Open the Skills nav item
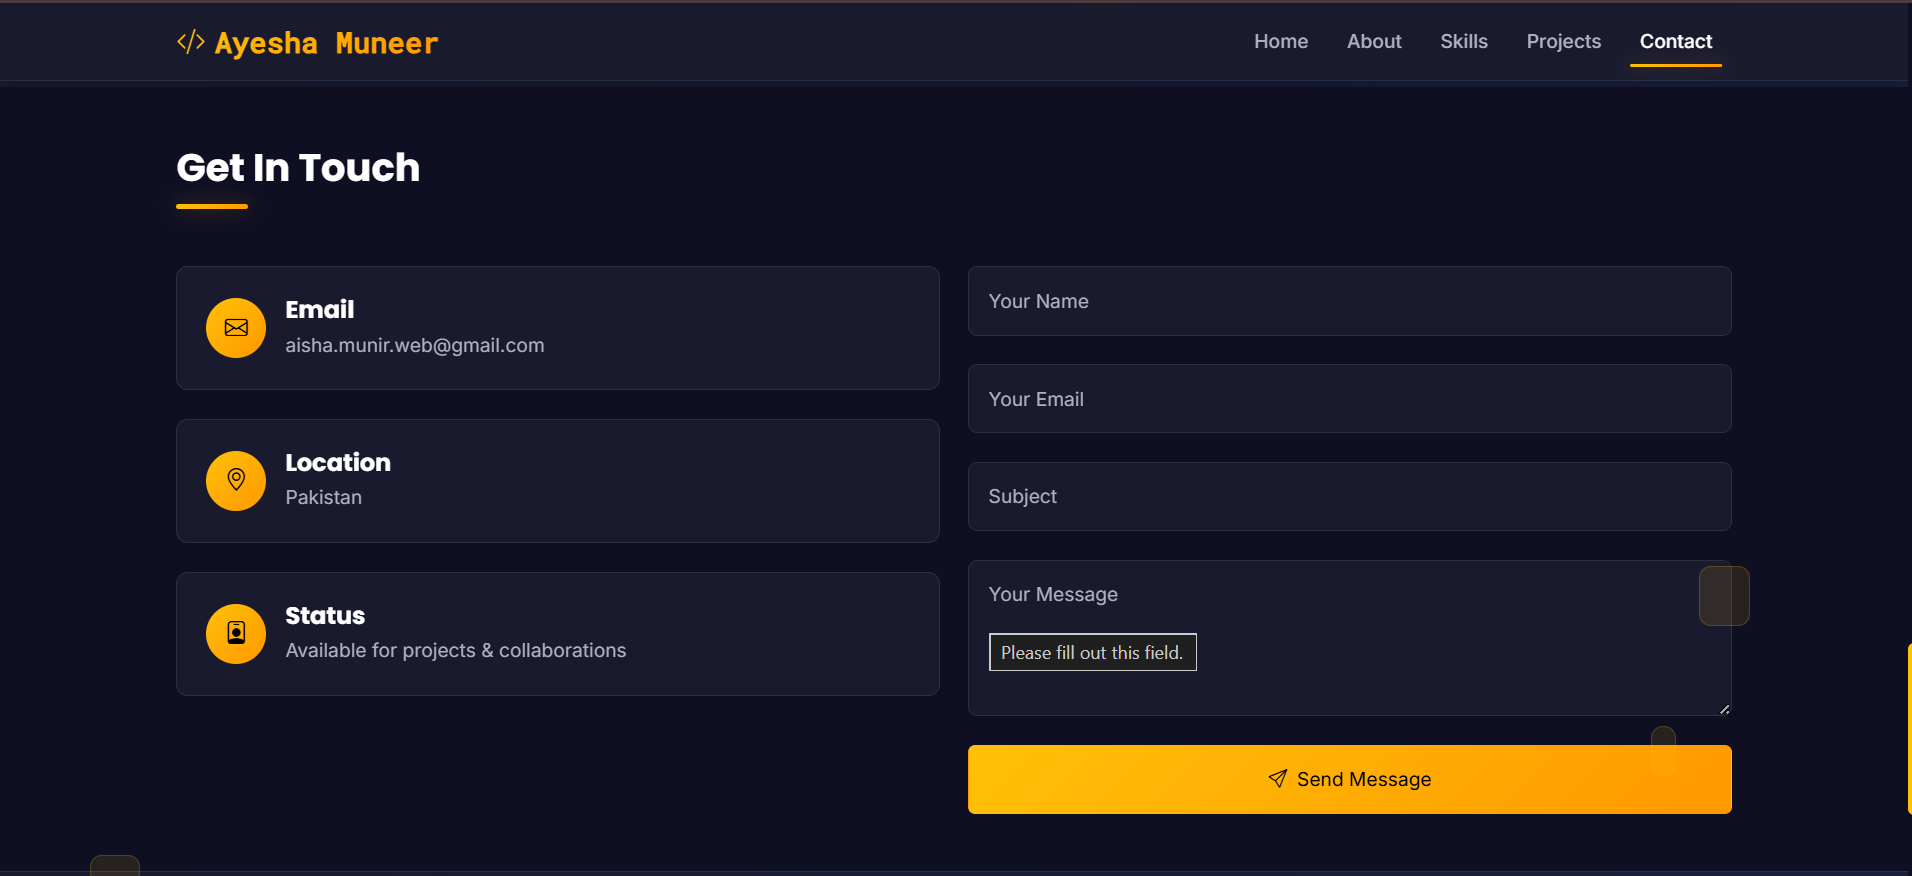The height and width of the screenshot is (876, 1912). 1464,41
